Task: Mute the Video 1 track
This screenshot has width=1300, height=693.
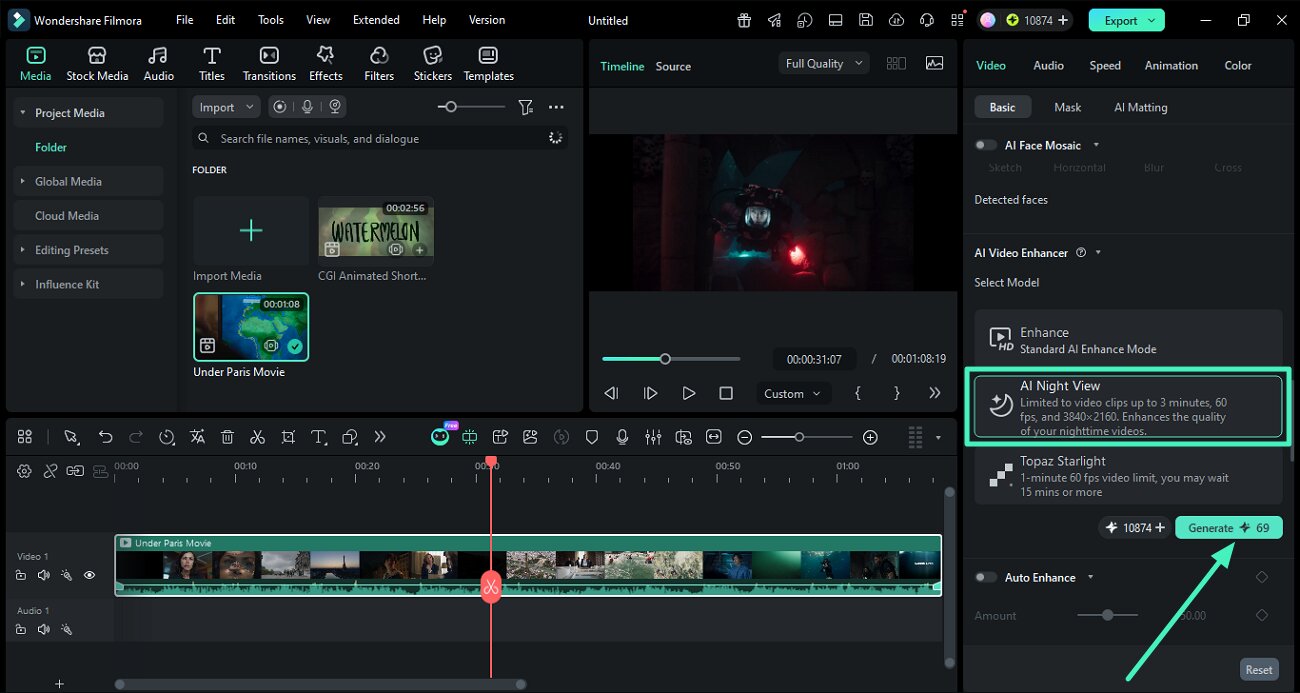Action: pyautogui.click(x=43, y=575)
